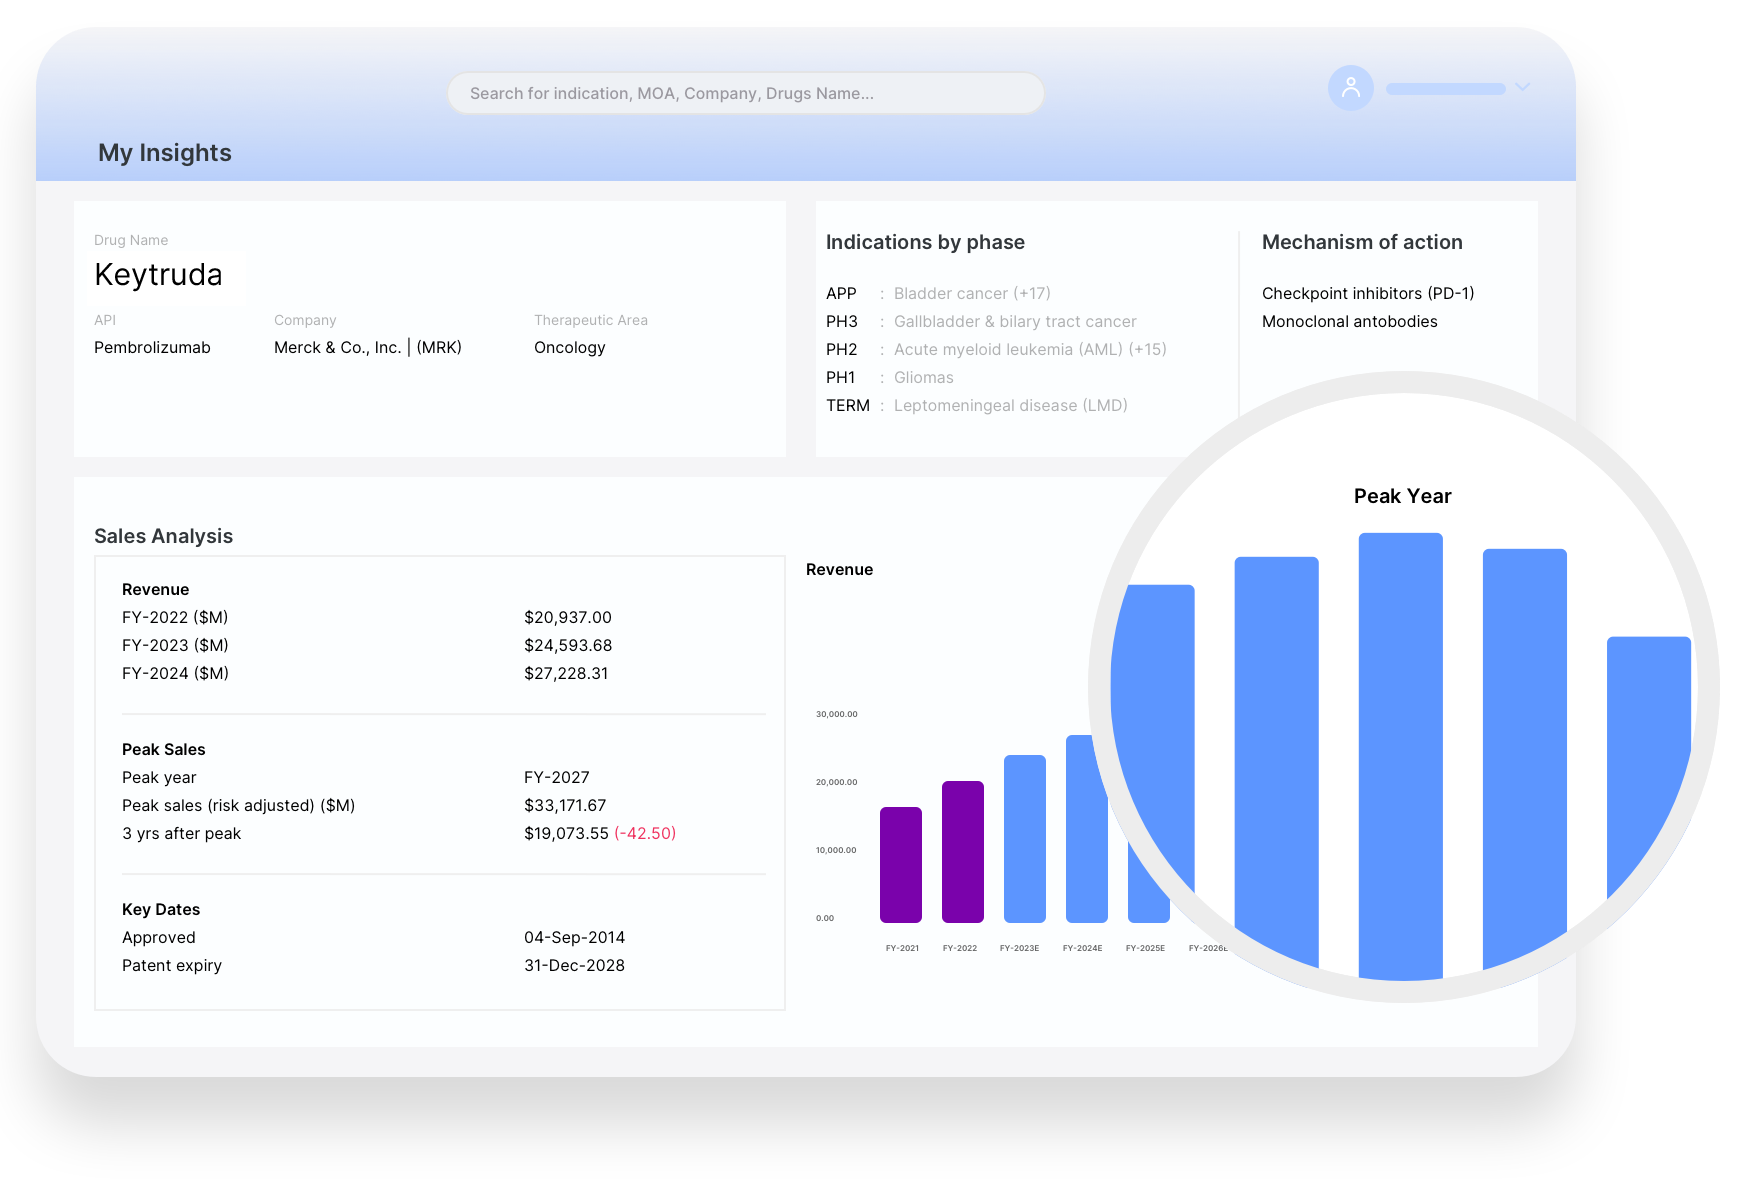Viewport: 1747px width, 1186px height.
Task: Click the Peak year value FY-2027
Action: (557, 778)
